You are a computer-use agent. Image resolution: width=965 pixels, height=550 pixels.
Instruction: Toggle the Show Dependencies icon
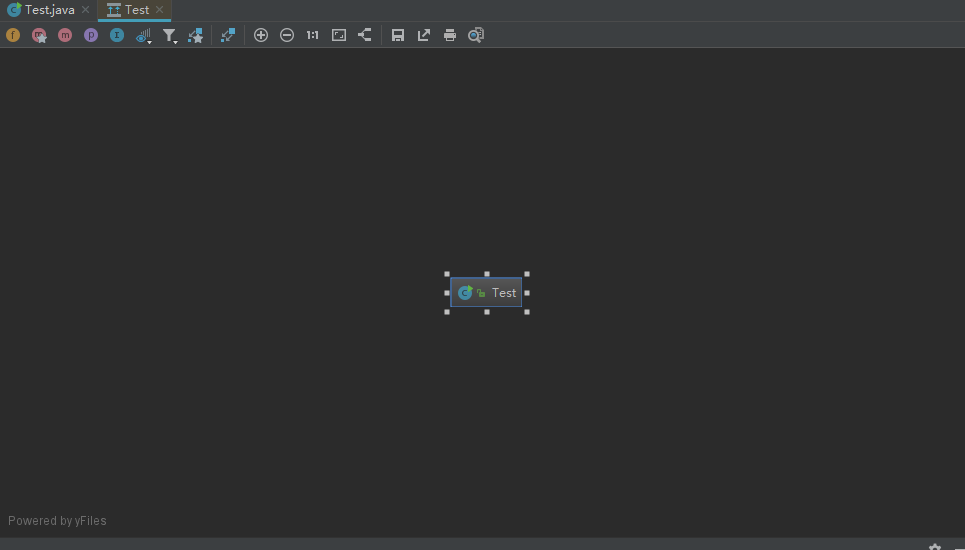(228, 35)
